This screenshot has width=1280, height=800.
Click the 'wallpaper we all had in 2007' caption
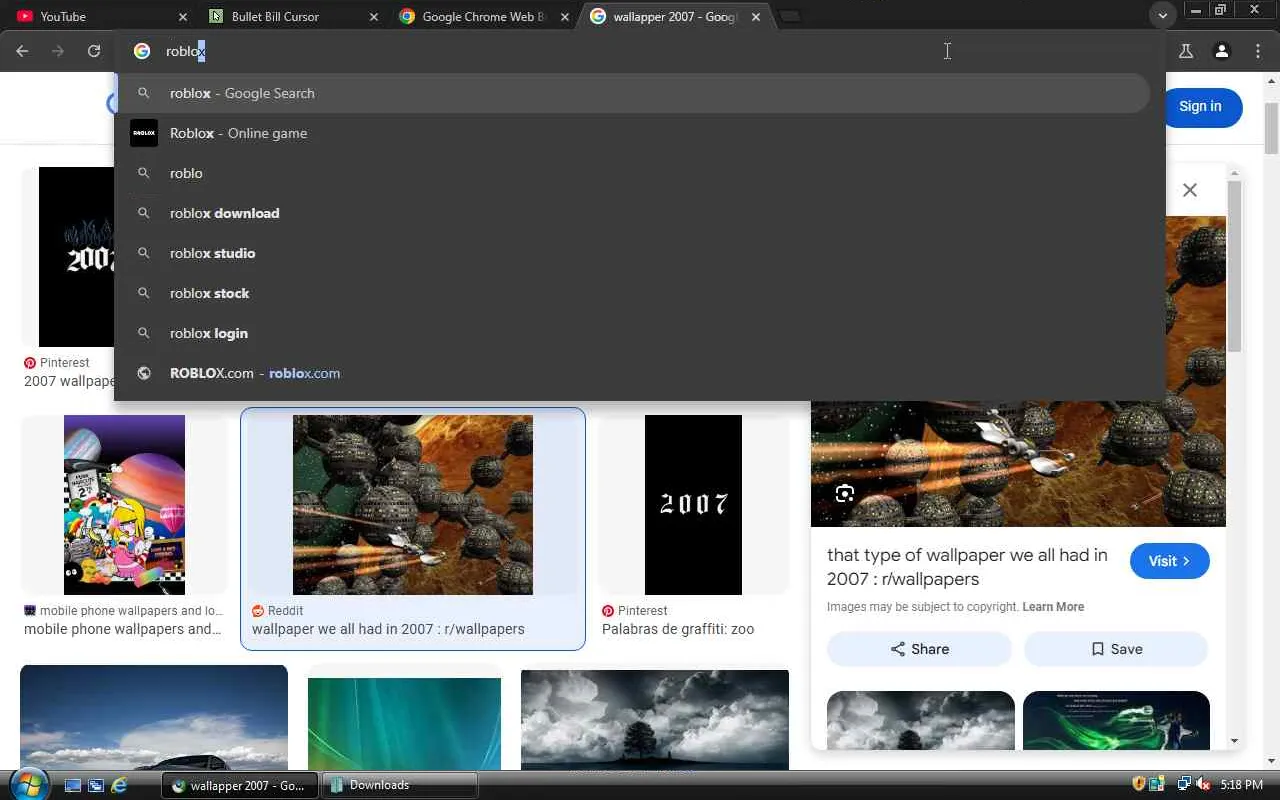click(x=388, y=629)
